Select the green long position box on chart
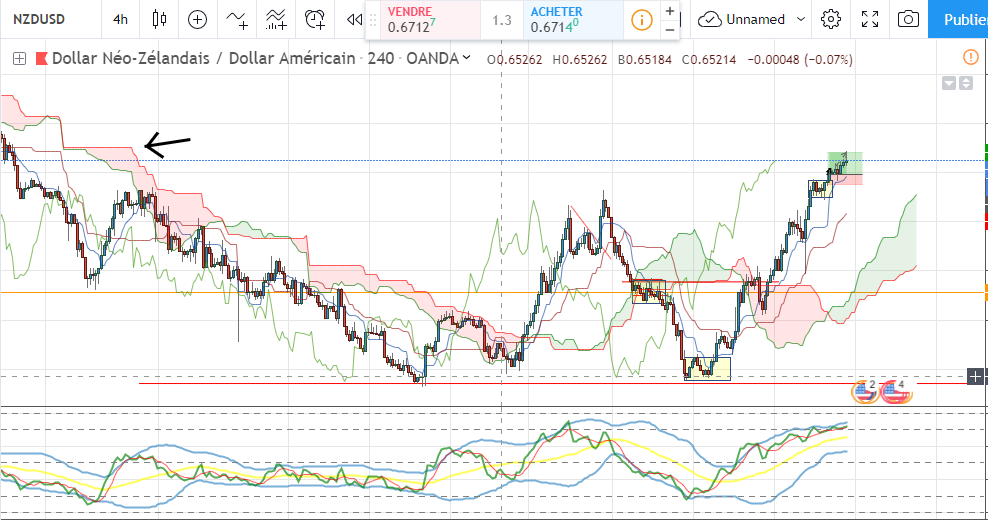This screenshot has width=988, height=520. pyautogui.click(x=845, y=163)
